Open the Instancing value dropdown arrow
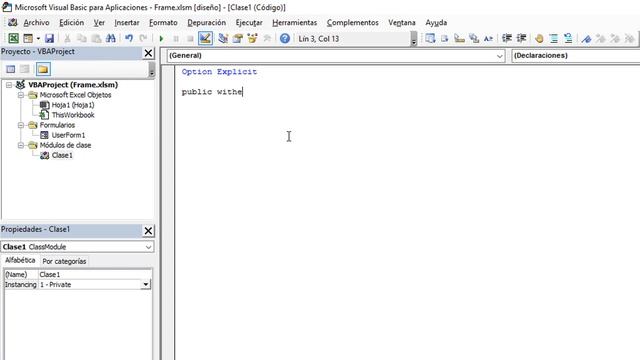This screenshot has height=360, width=640. [145, 284]
